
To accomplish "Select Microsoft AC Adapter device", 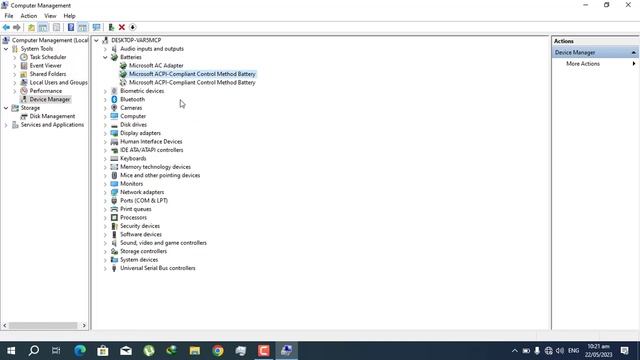I will (x=156, y=66).
